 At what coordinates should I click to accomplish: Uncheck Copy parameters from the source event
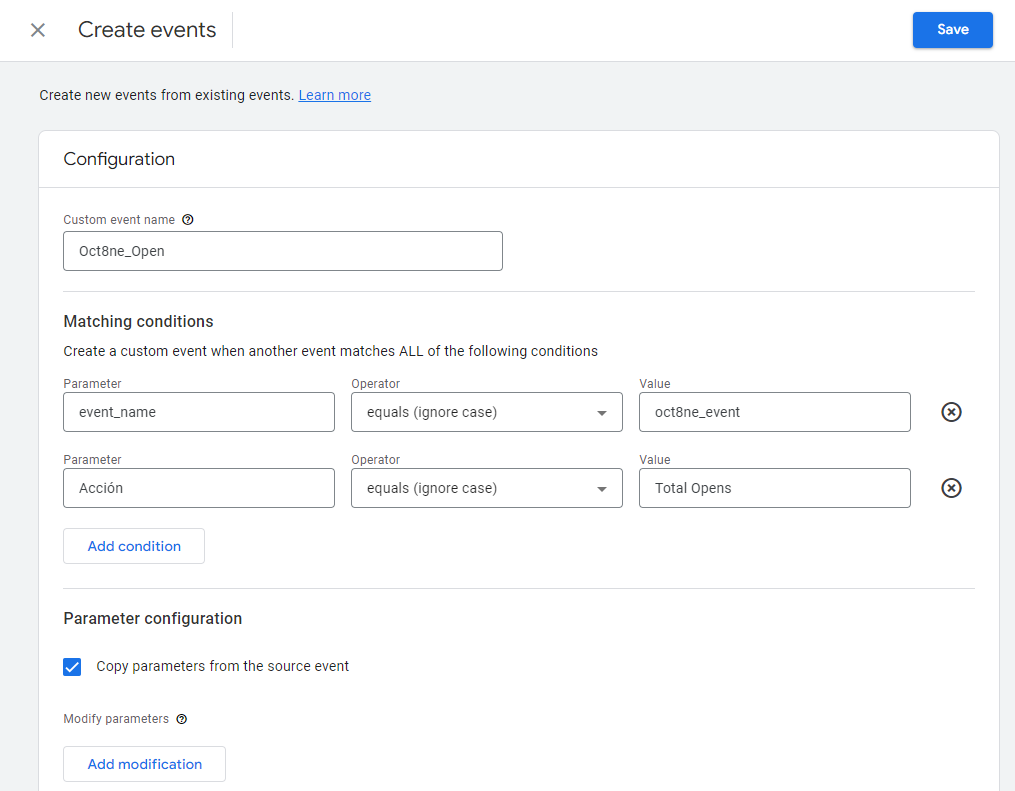(72, 667)
